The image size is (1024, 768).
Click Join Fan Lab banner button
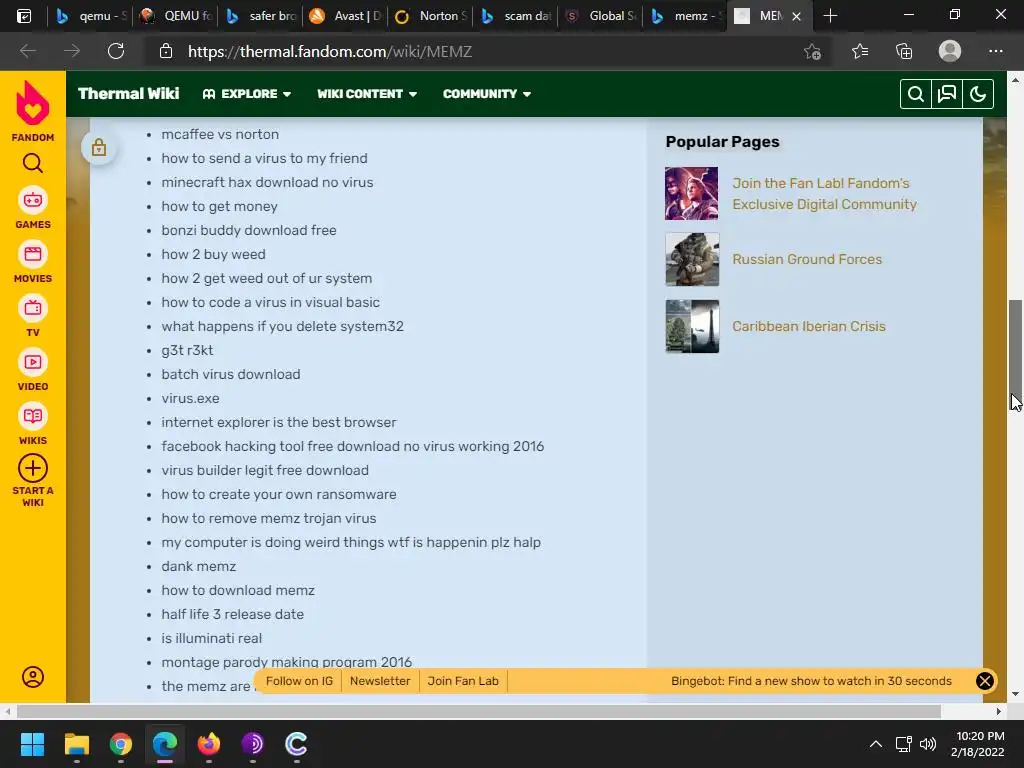point(463,681)
